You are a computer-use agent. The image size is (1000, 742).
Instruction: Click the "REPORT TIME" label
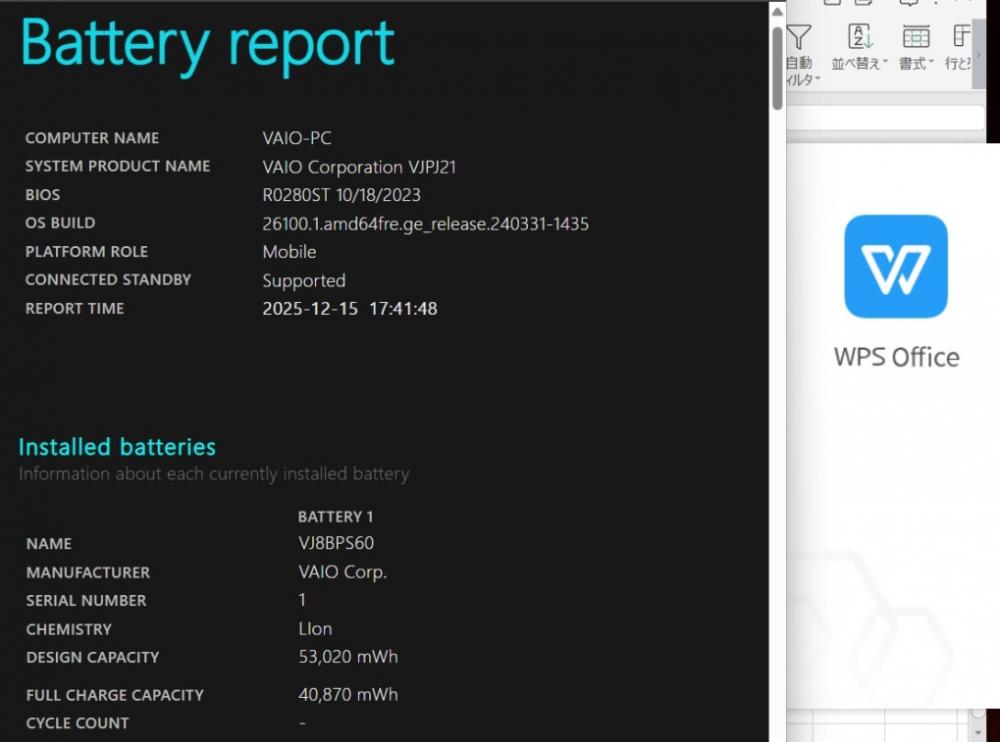point(75,308)
